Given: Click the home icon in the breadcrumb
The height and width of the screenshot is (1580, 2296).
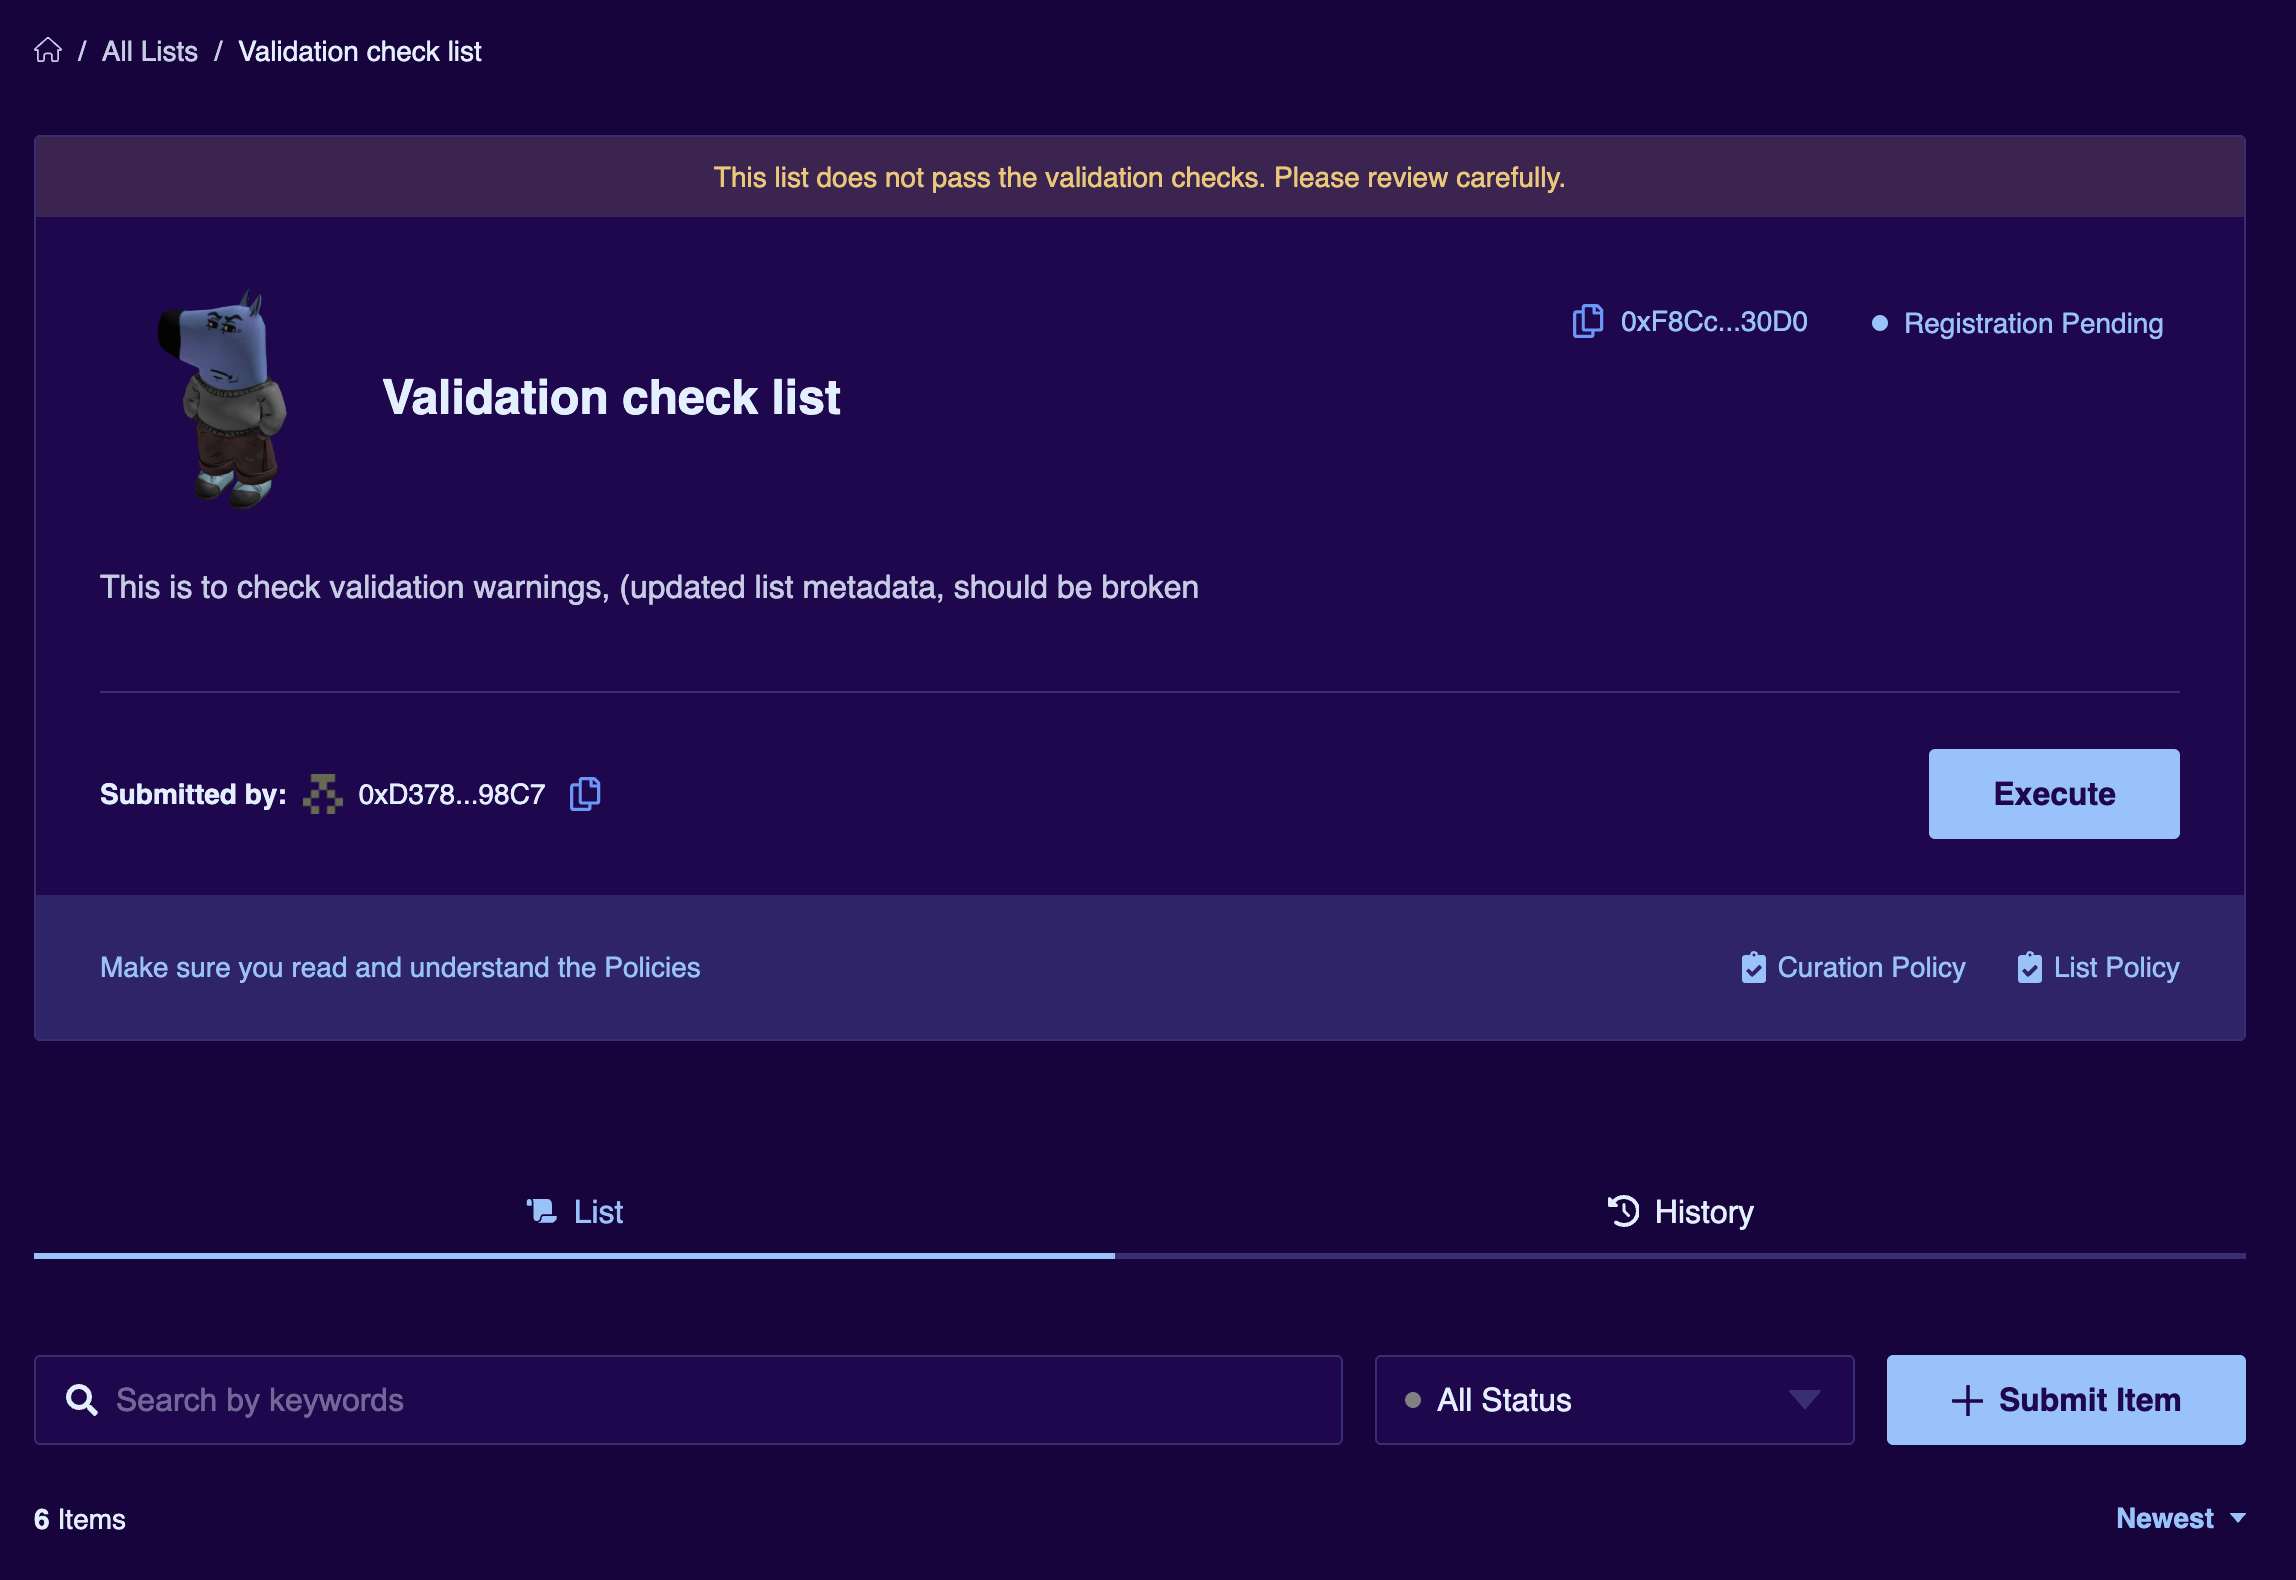Looking at the screenshot, I should 48,51.
